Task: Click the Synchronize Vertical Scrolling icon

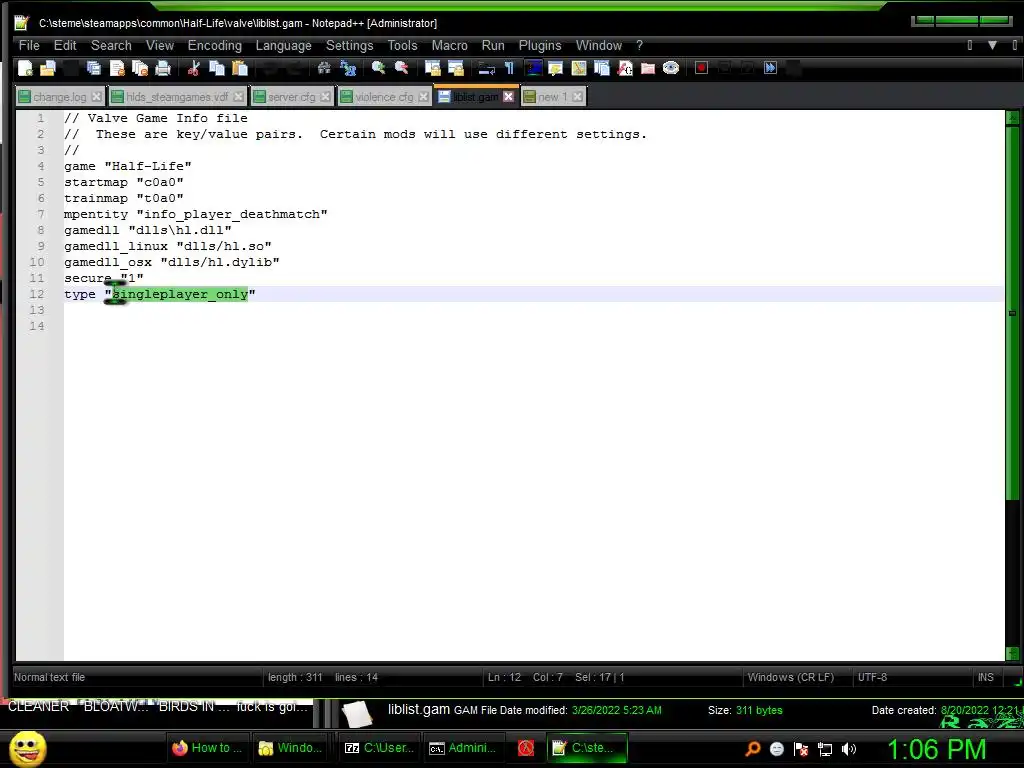Action: tap(432, 68)
